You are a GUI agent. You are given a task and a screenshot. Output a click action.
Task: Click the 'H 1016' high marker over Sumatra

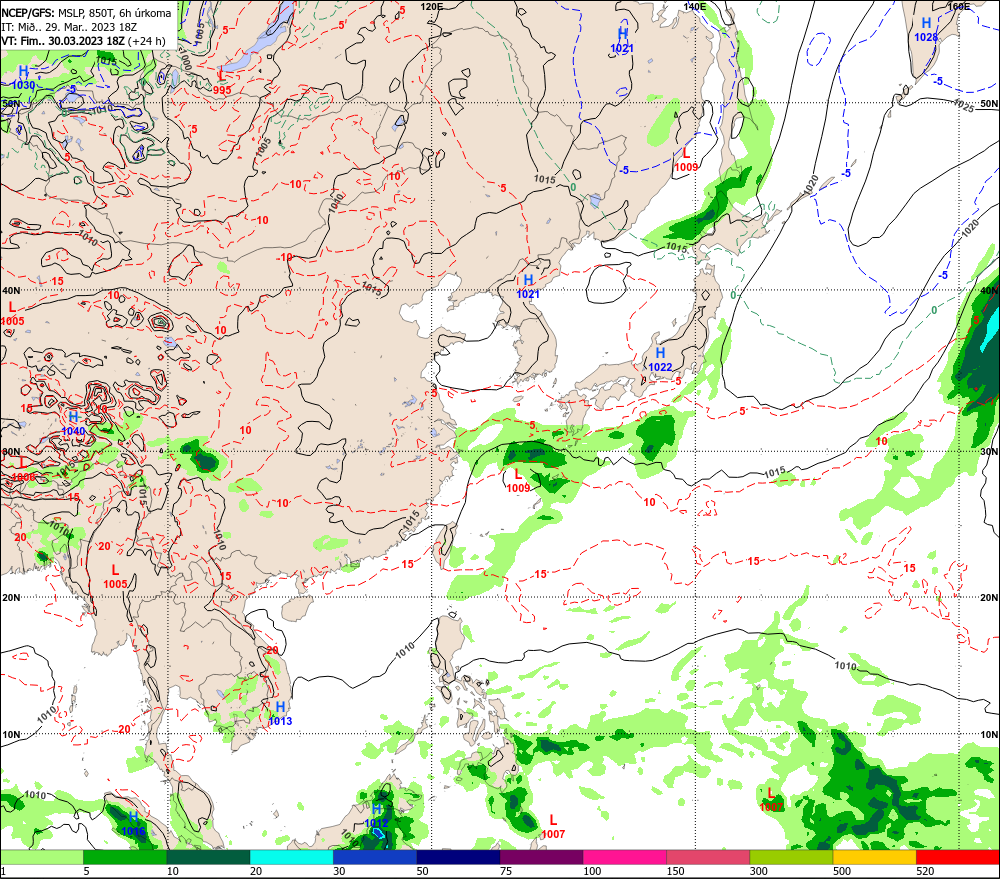click(x=133, y=824)
